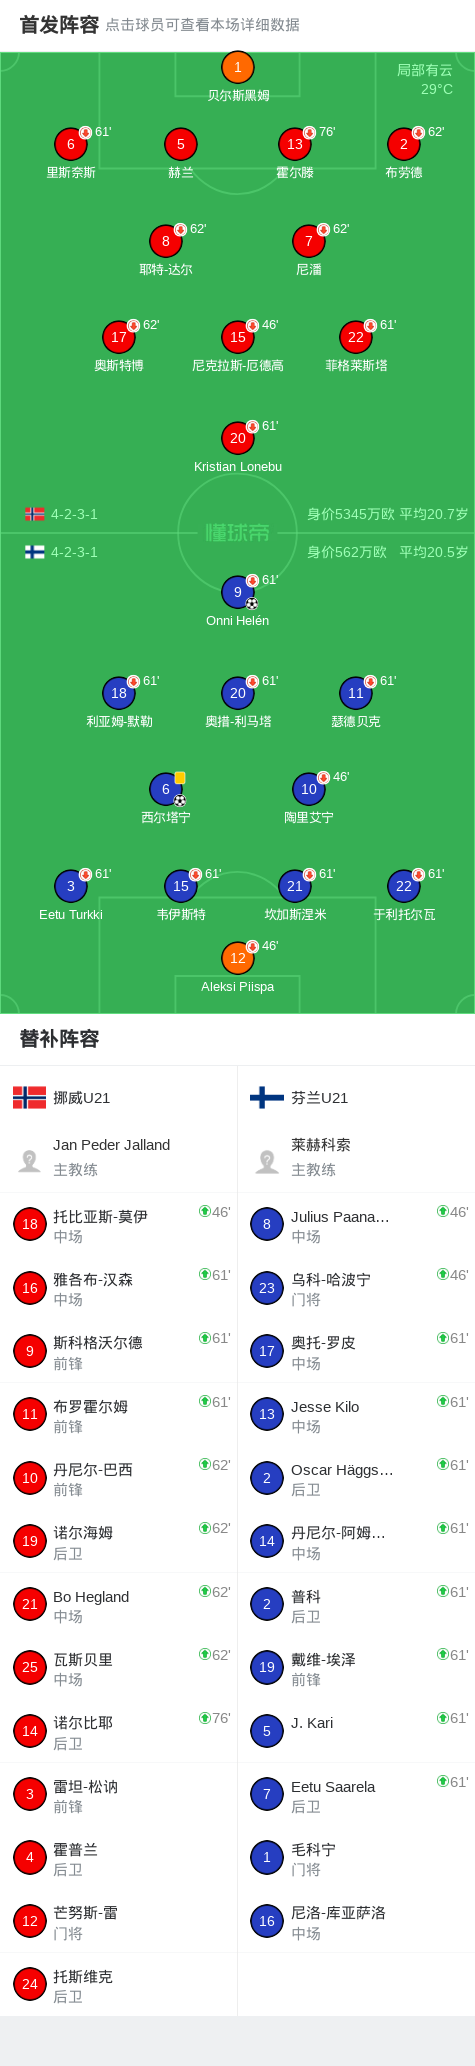This screenshot has height=2066, width=475.
Task: Open coach Jan Peder Jalland avatar
Action: (x=30, y=1160)
